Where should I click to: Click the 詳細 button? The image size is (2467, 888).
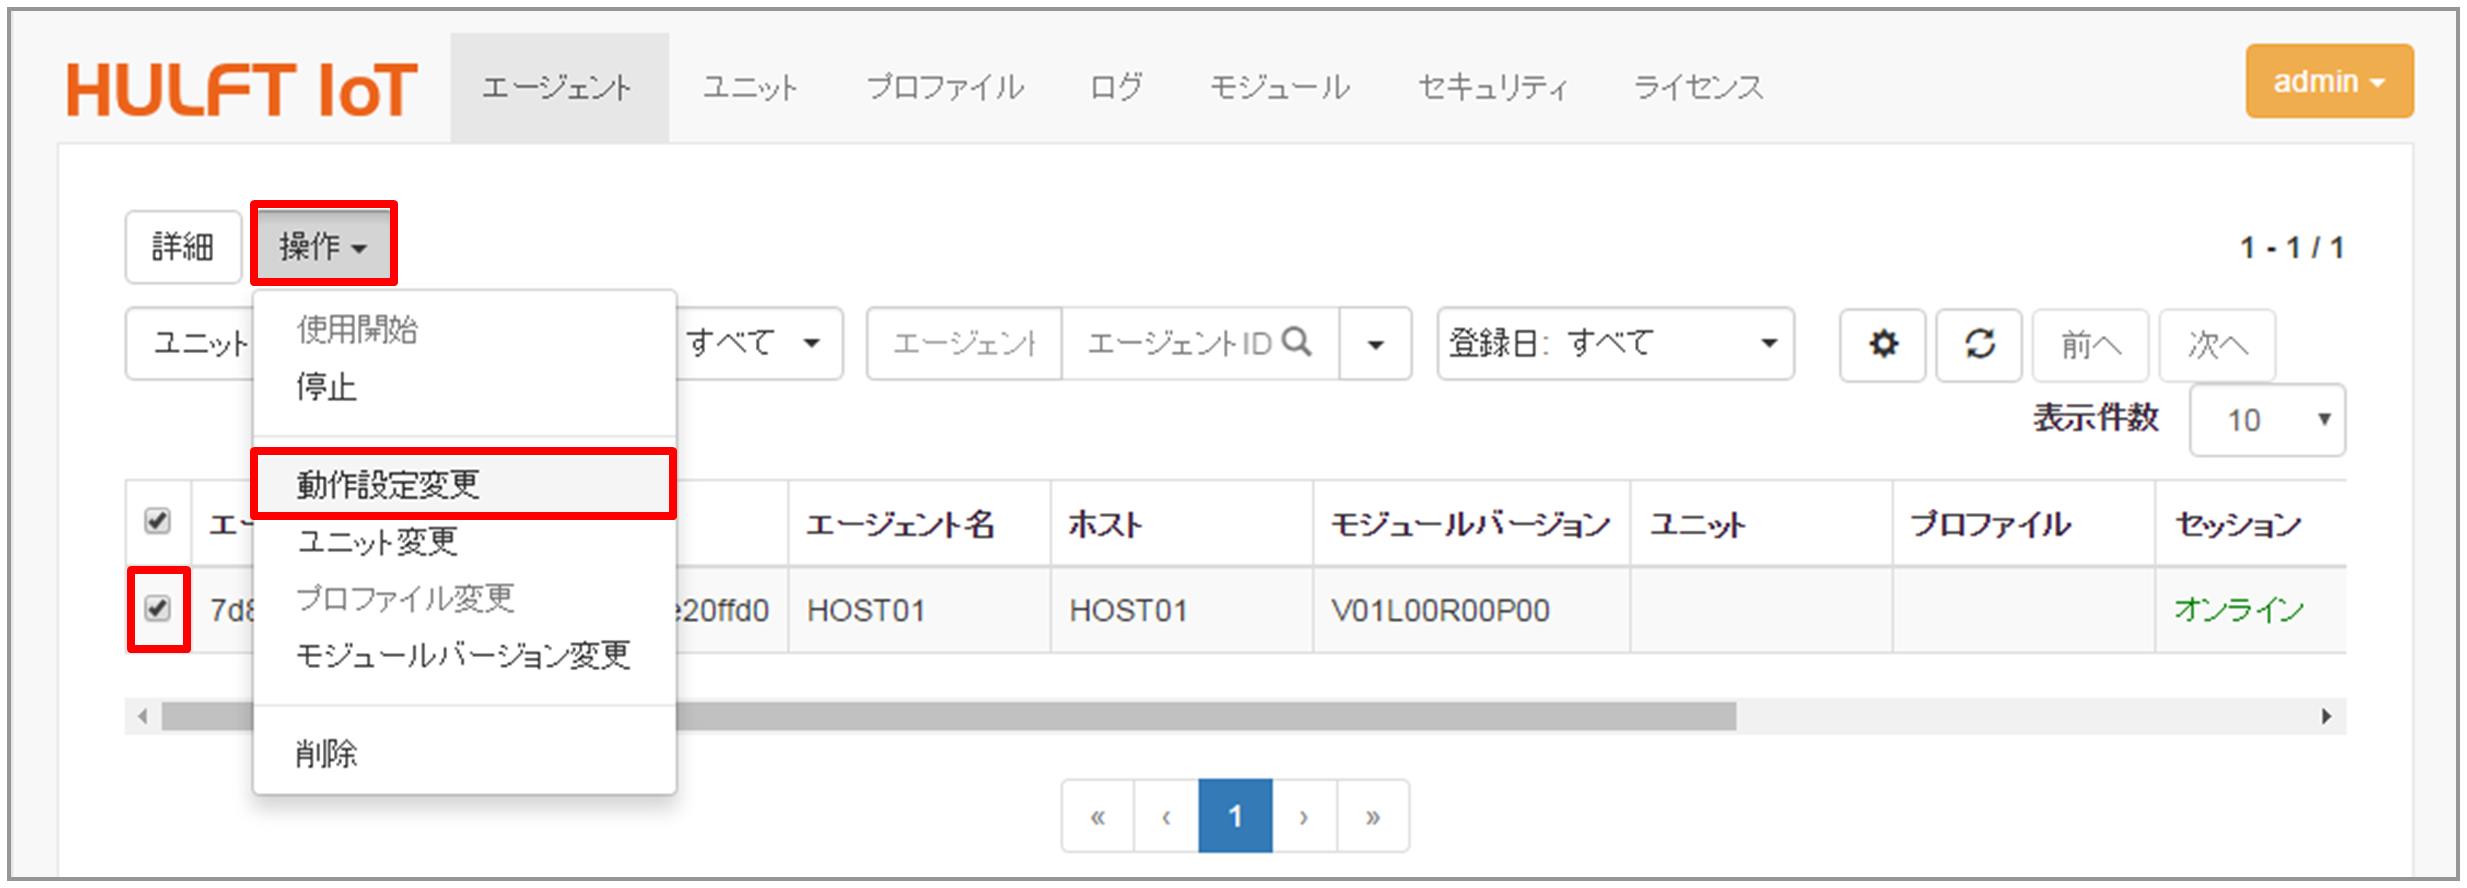tap(183, 247)
